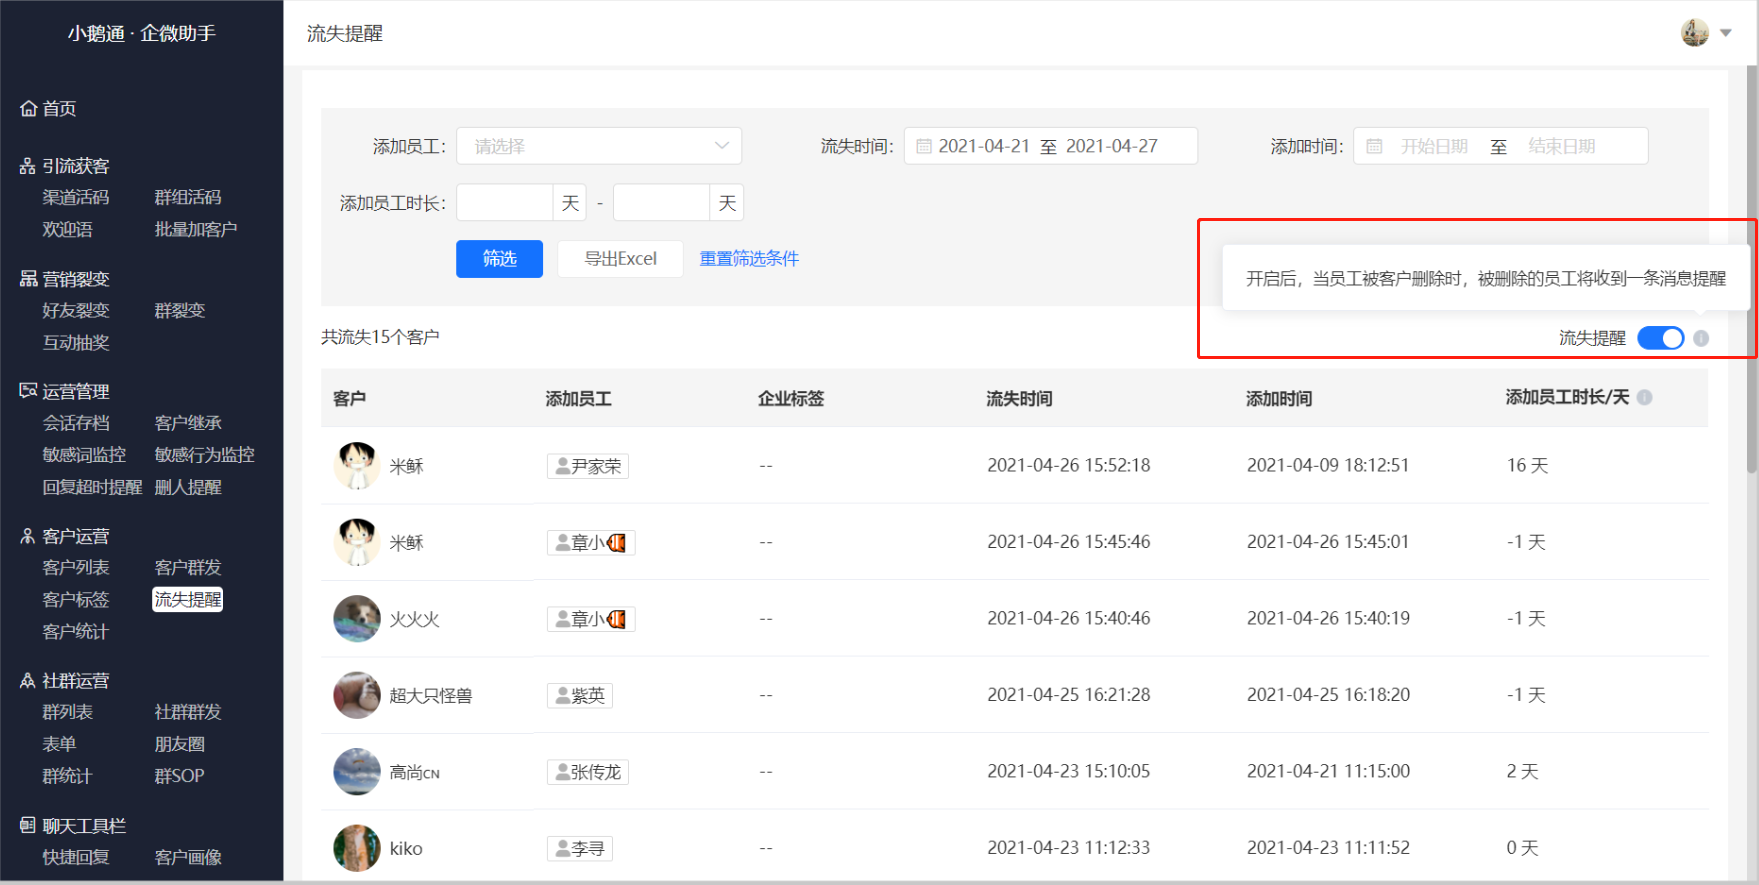Open 会话存档 menu item
The height and width of the screenshot is (885, 1759).
tap(76, 423)
